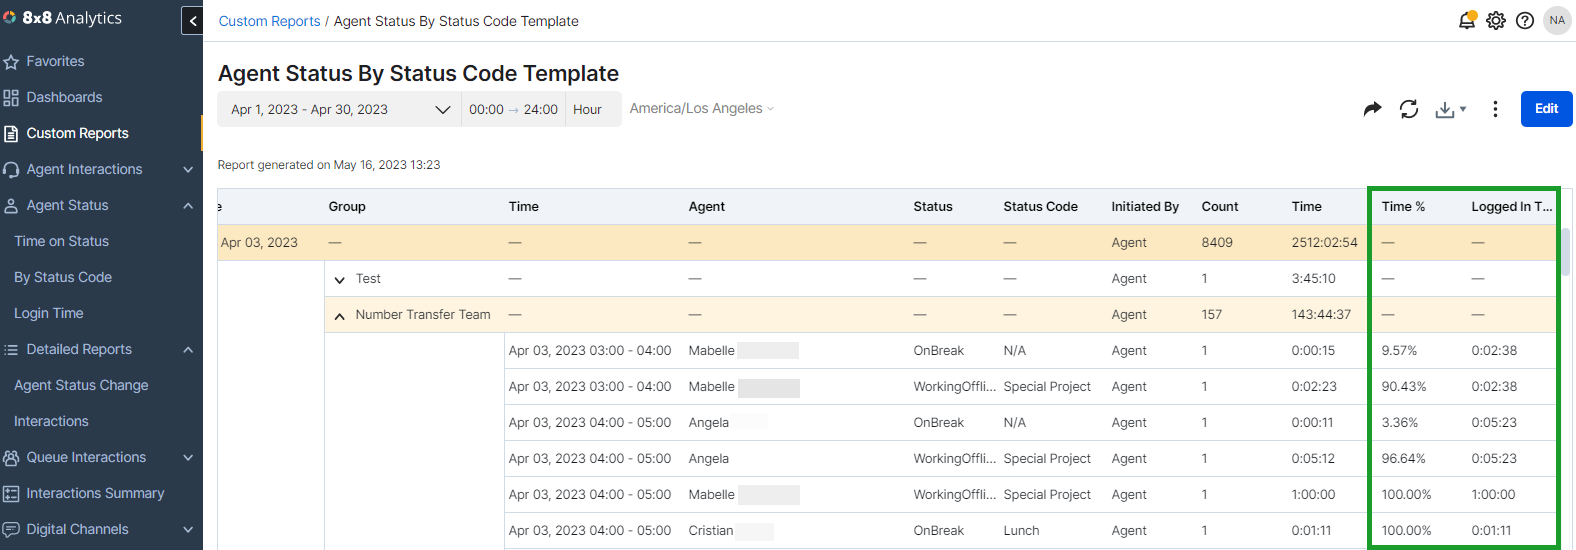Click the Lunch status code cell
The height and width of the screenshot is (550, 1576).
point(1021,531)
